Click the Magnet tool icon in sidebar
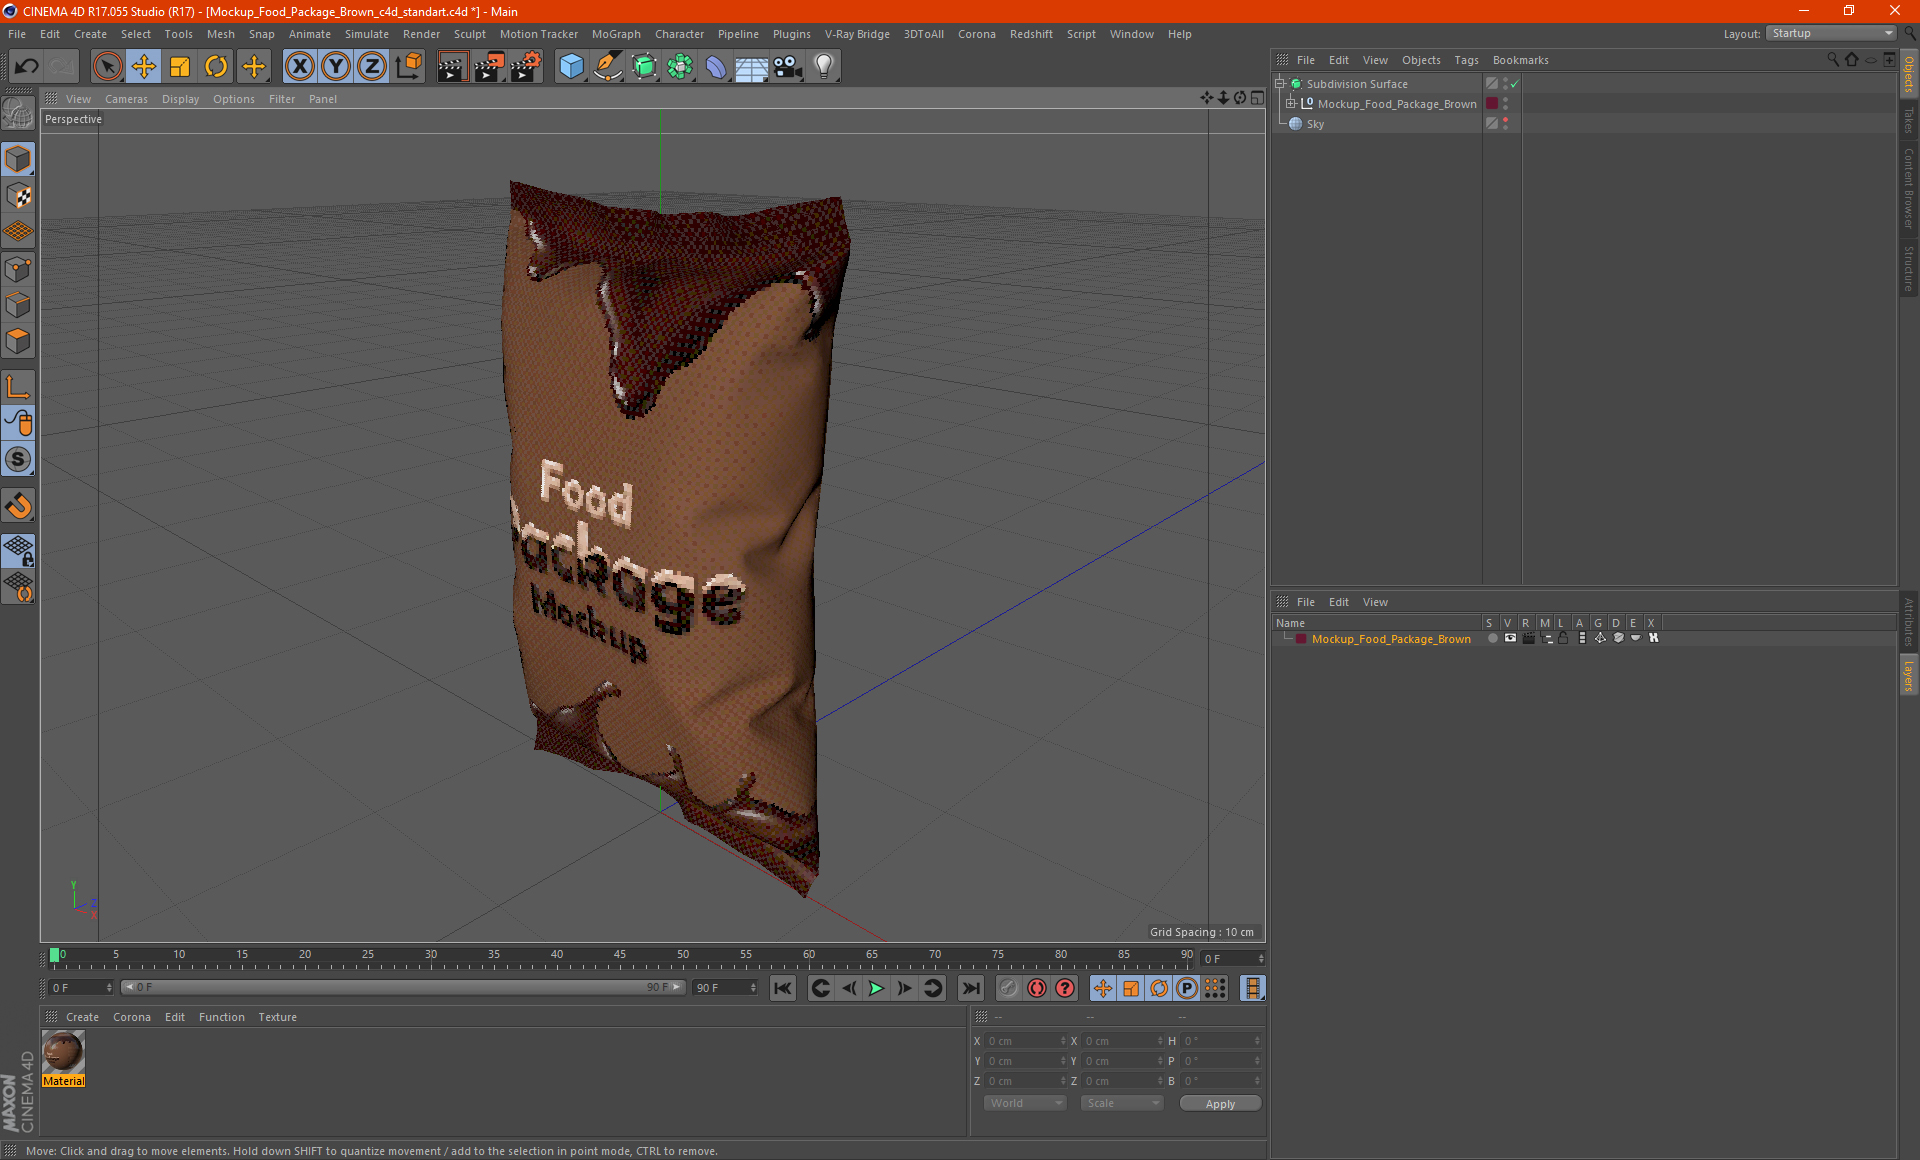This screenshot has height=1160, width=1920. click(19, 506)
